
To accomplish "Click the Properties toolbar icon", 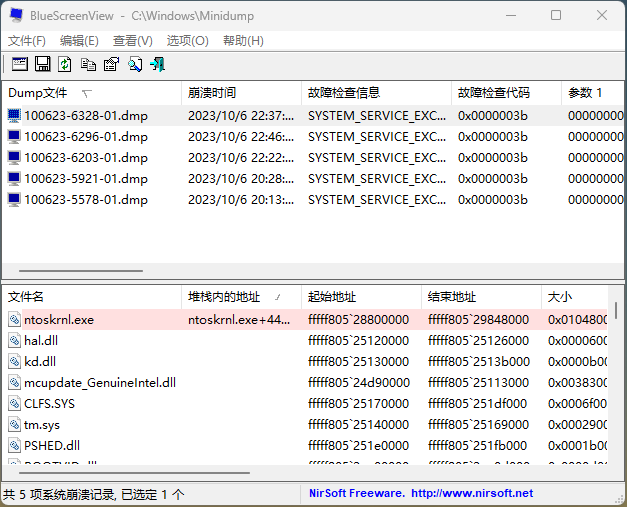I will (111, 64).
